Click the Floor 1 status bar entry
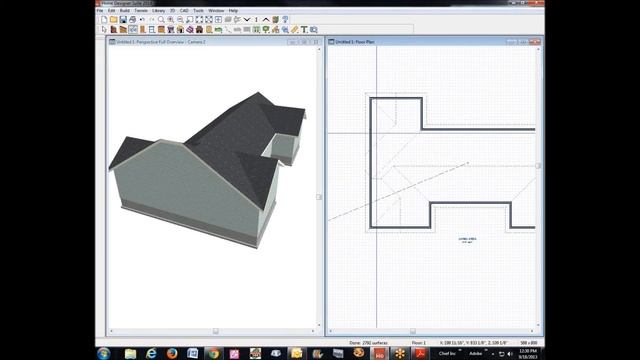 (x=418, y=343)
